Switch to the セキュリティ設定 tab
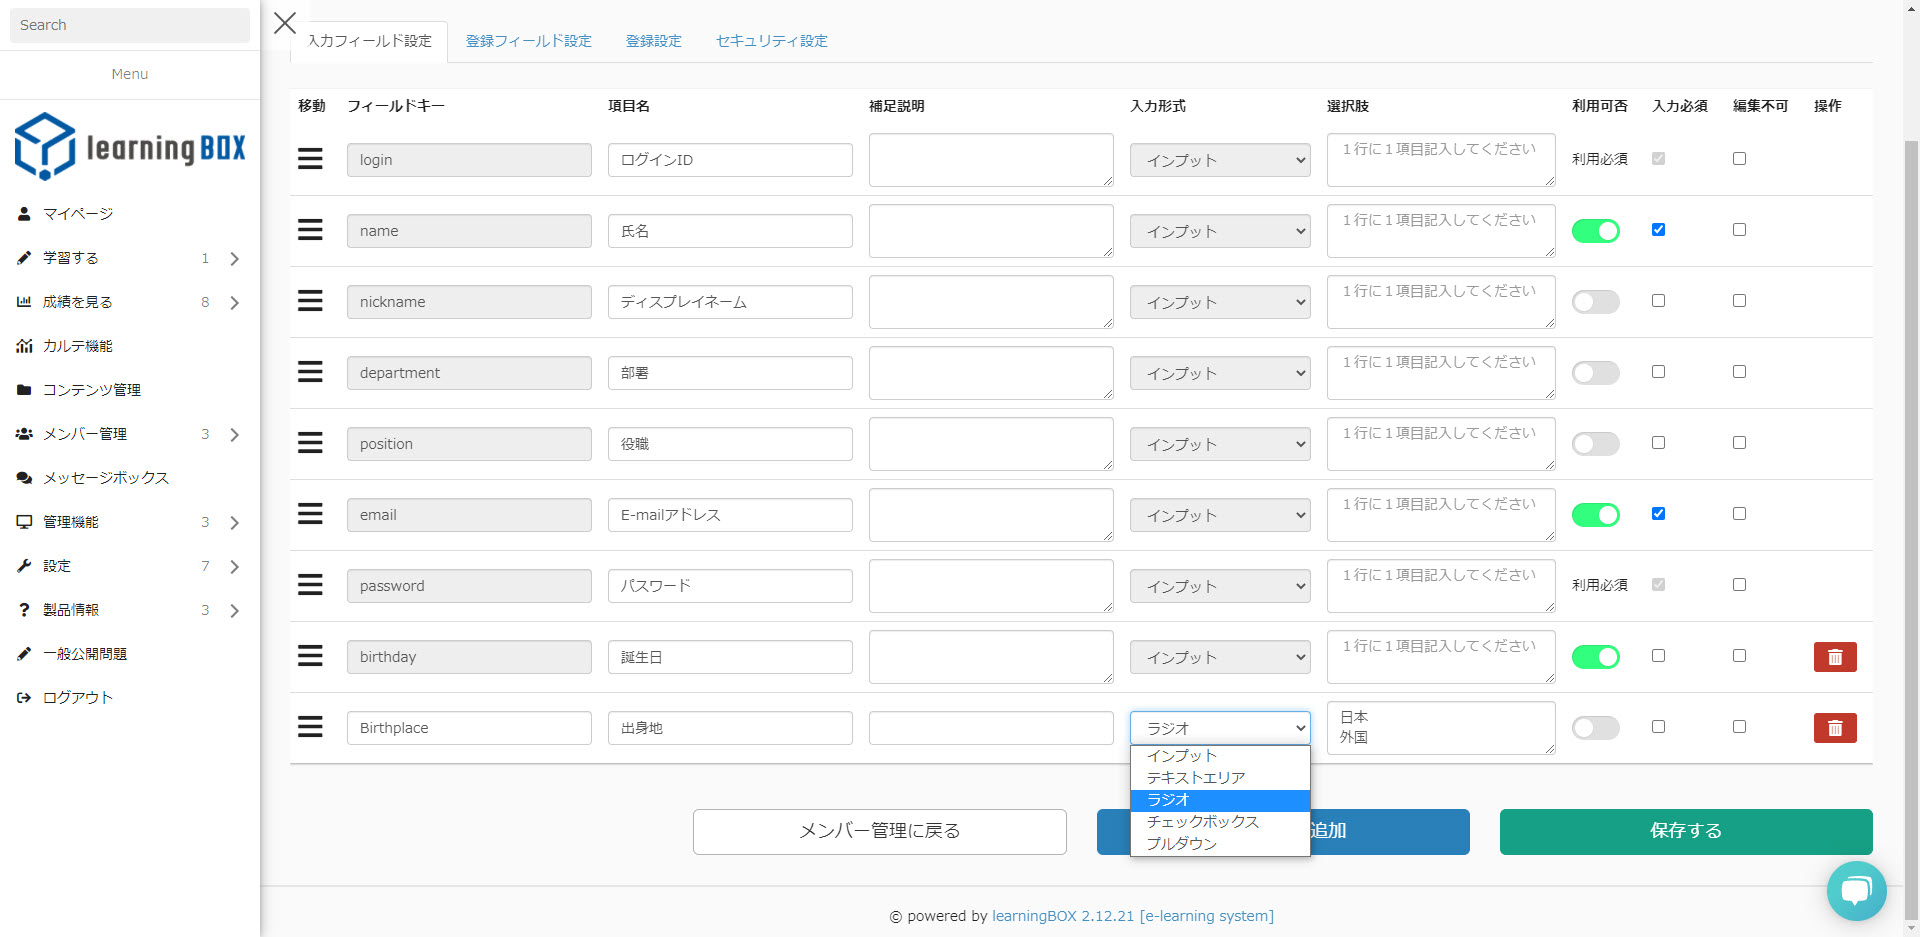The image size is (1920, 937). (x=771, y=41)
